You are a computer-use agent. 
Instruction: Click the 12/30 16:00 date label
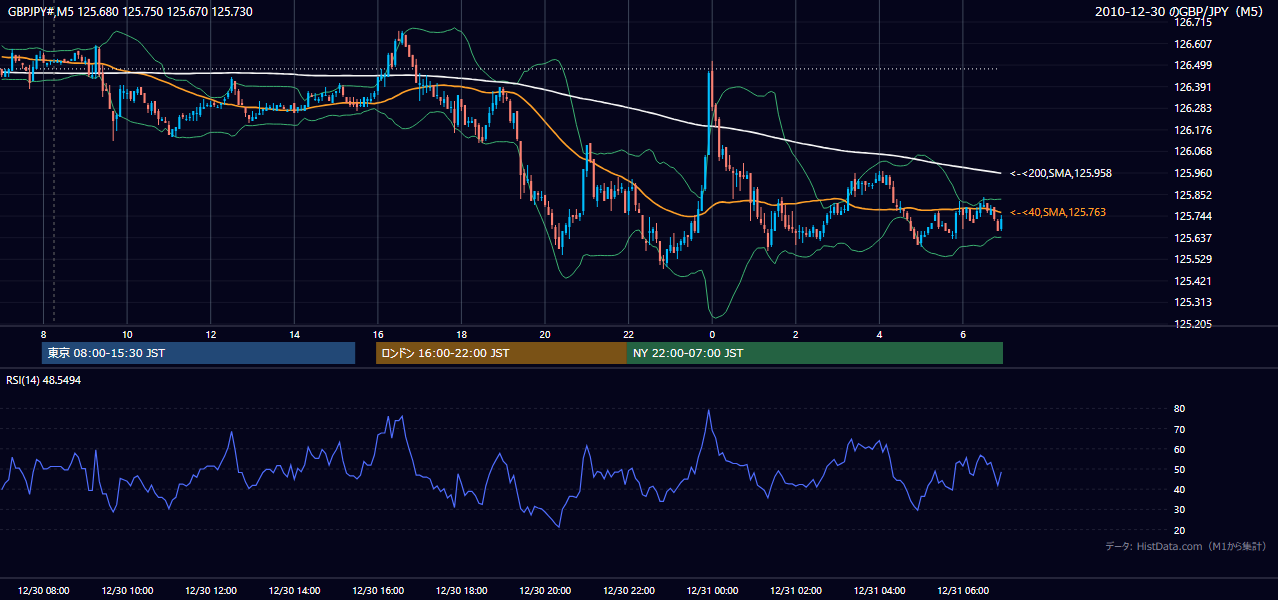[378, 591]
